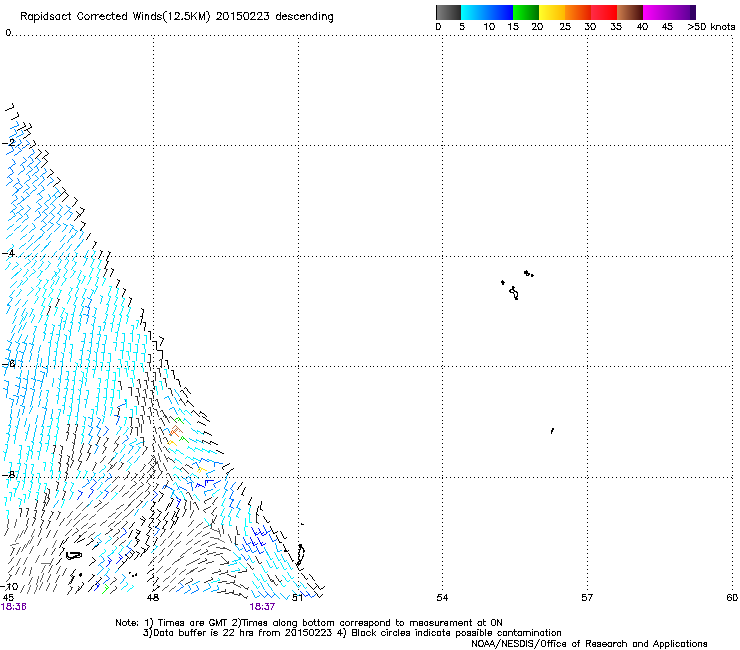Click the orange wind barb cluster in swath

(175, 431)
